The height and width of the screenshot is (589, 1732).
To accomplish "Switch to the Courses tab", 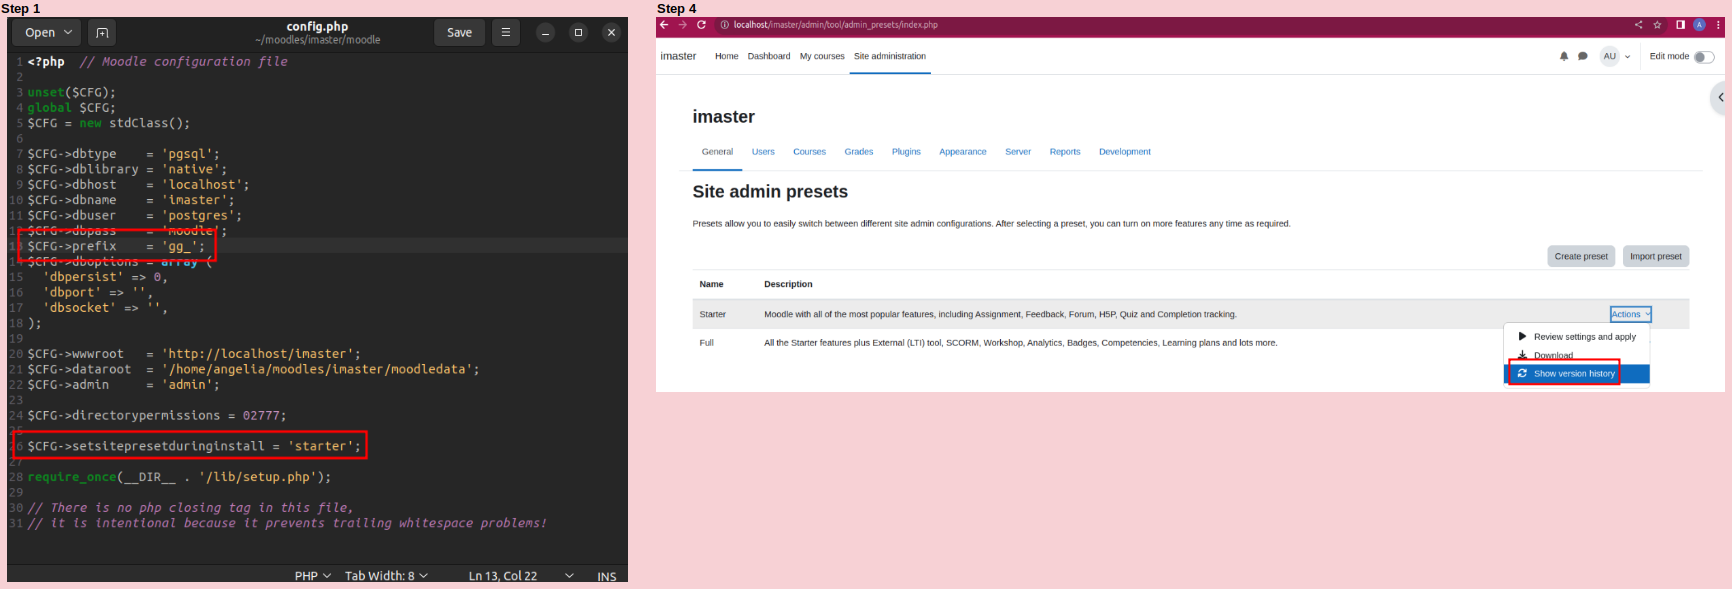I will [809, 152].
